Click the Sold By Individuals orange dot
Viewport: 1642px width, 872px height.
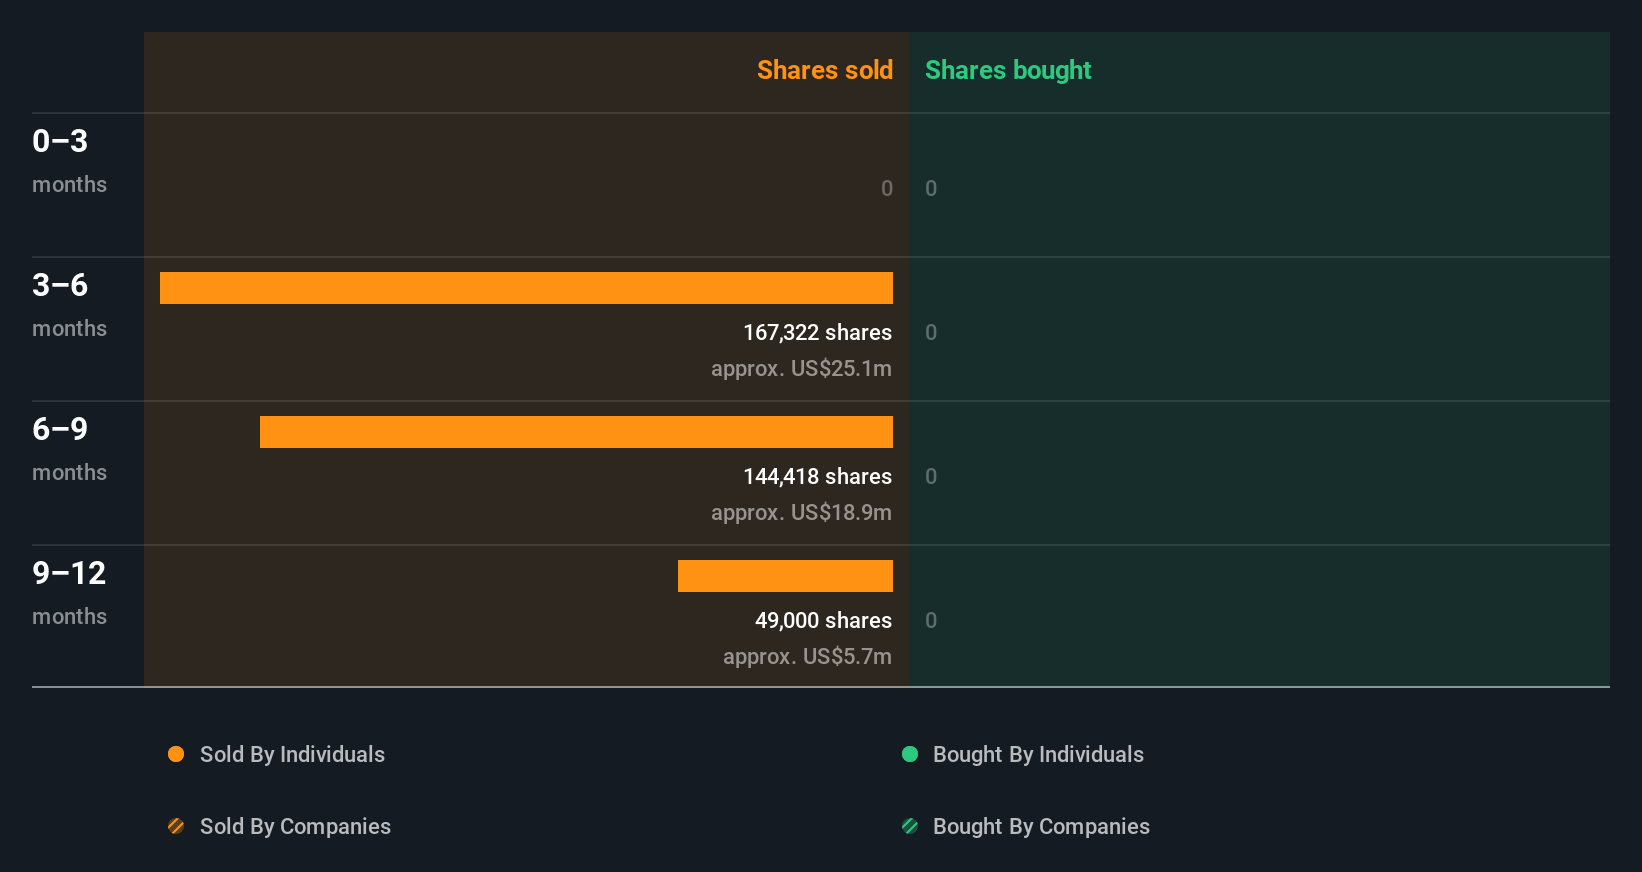pos(176,754)
